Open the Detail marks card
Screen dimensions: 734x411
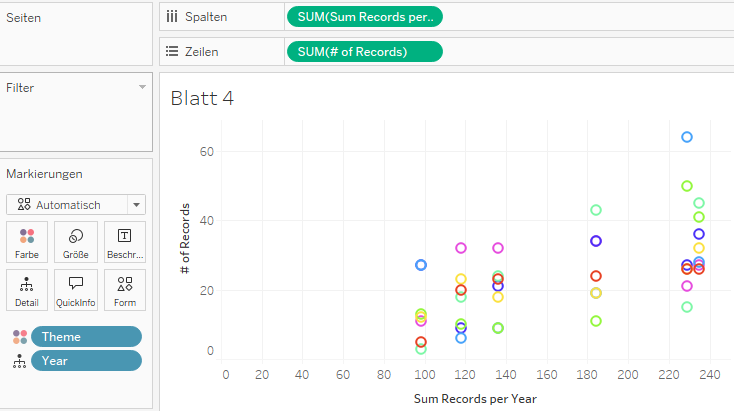(x=27, y=290)
